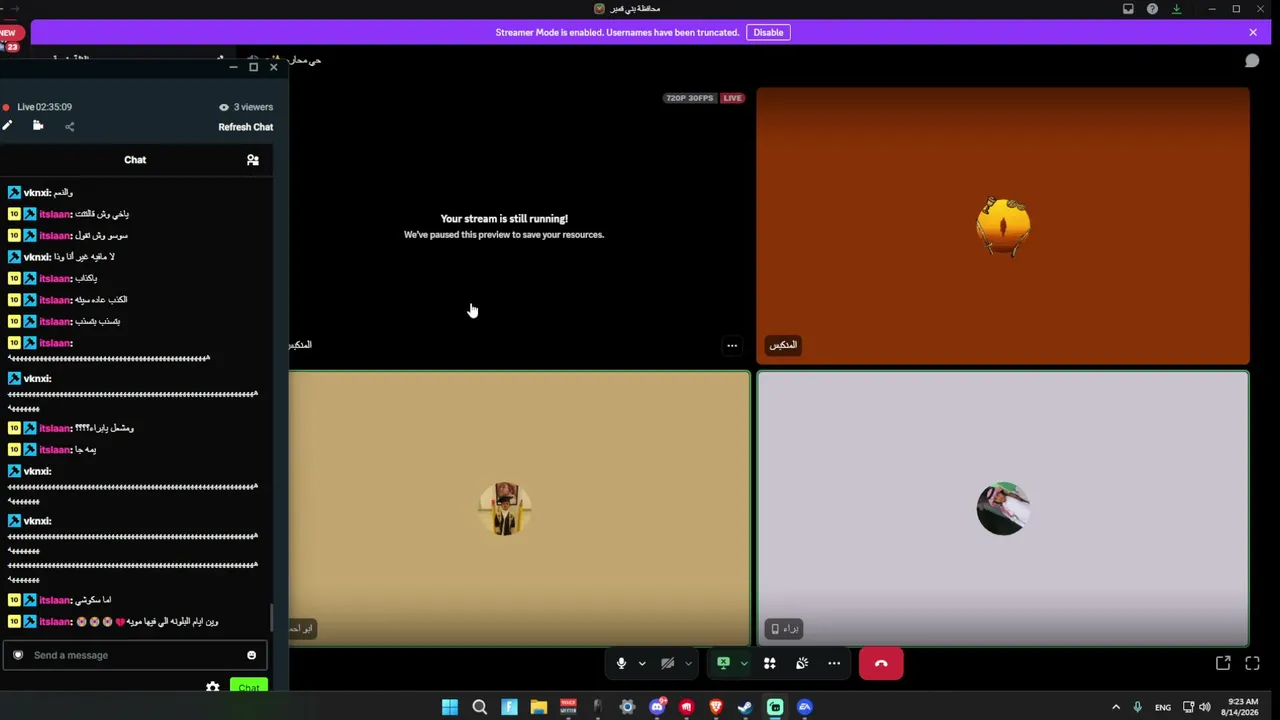Open File Explorer from taskbar
The height and width of the screenshot is (720, 1280).
coord(539,707)
